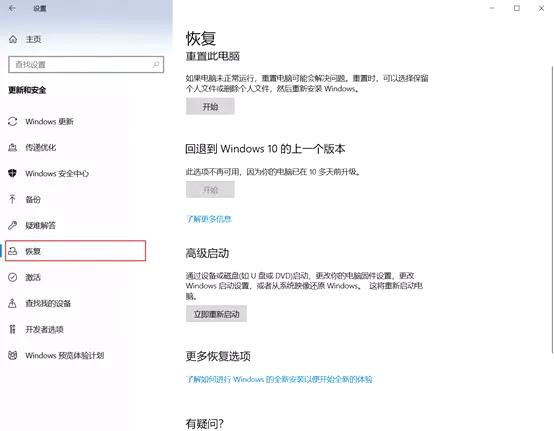Click the back arrow icon in Settings
Screen dimensions: 554x431
[12, 8]
